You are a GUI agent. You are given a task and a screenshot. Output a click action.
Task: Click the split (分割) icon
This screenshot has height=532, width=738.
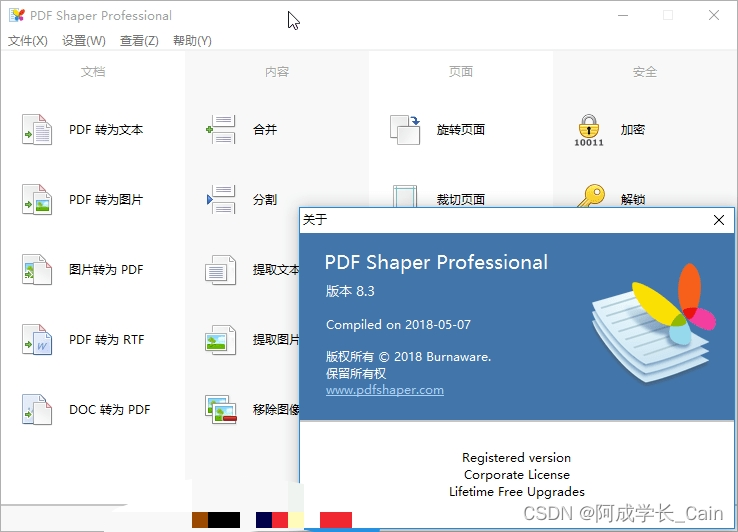point(221,200)
